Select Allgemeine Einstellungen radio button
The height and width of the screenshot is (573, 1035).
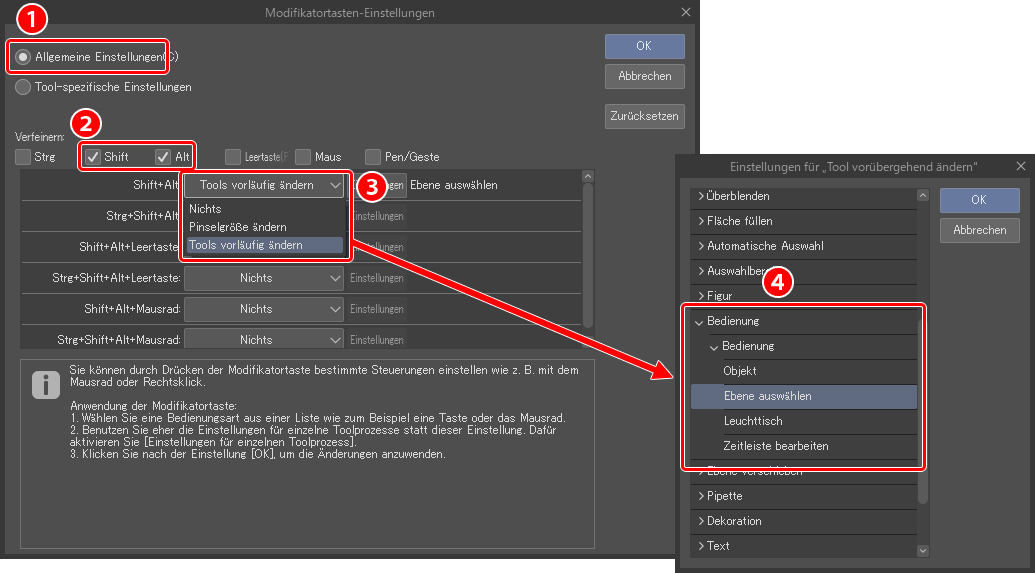[x=23, y=58]
